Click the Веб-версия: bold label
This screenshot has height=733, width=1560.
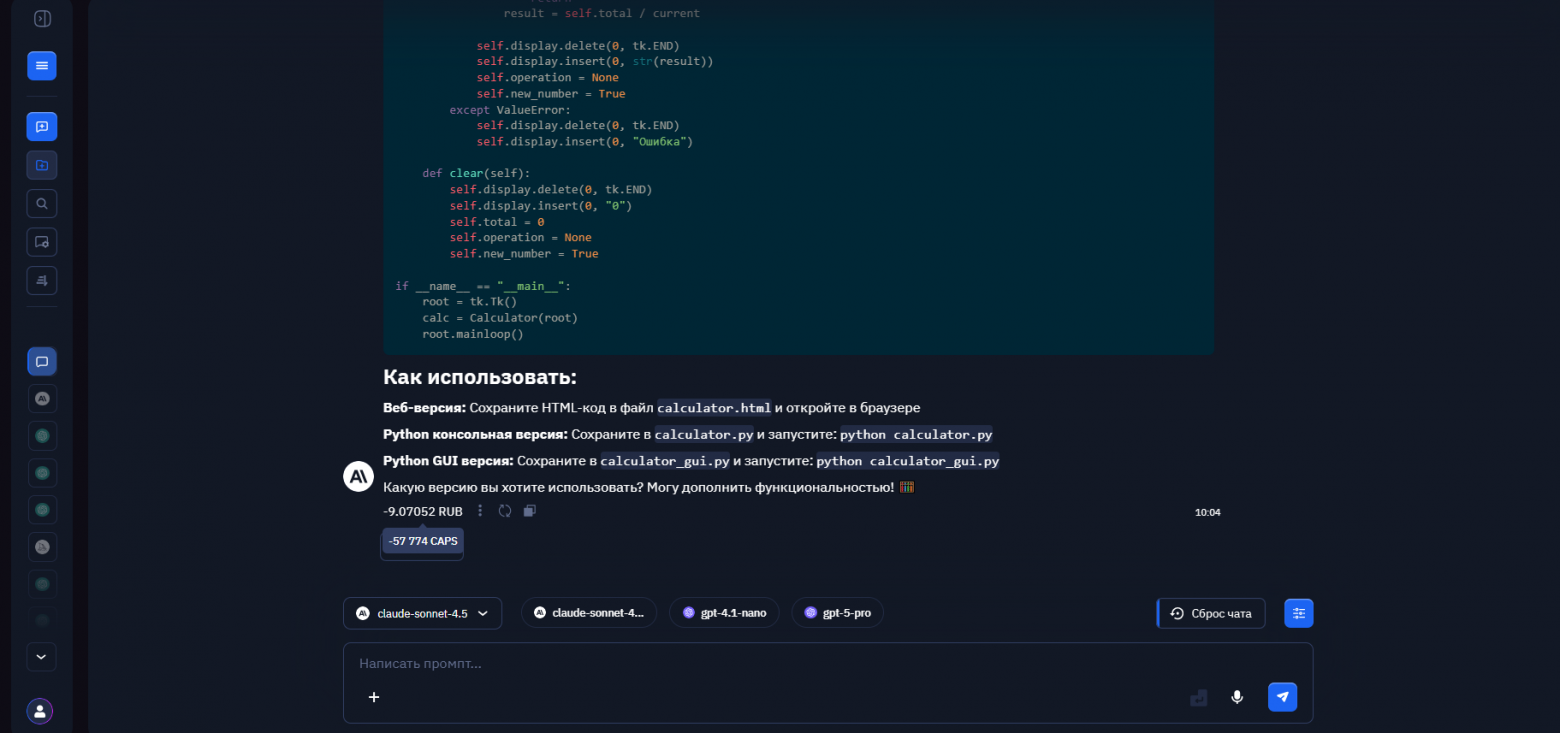pyautogui.click(x=424, y=408)
